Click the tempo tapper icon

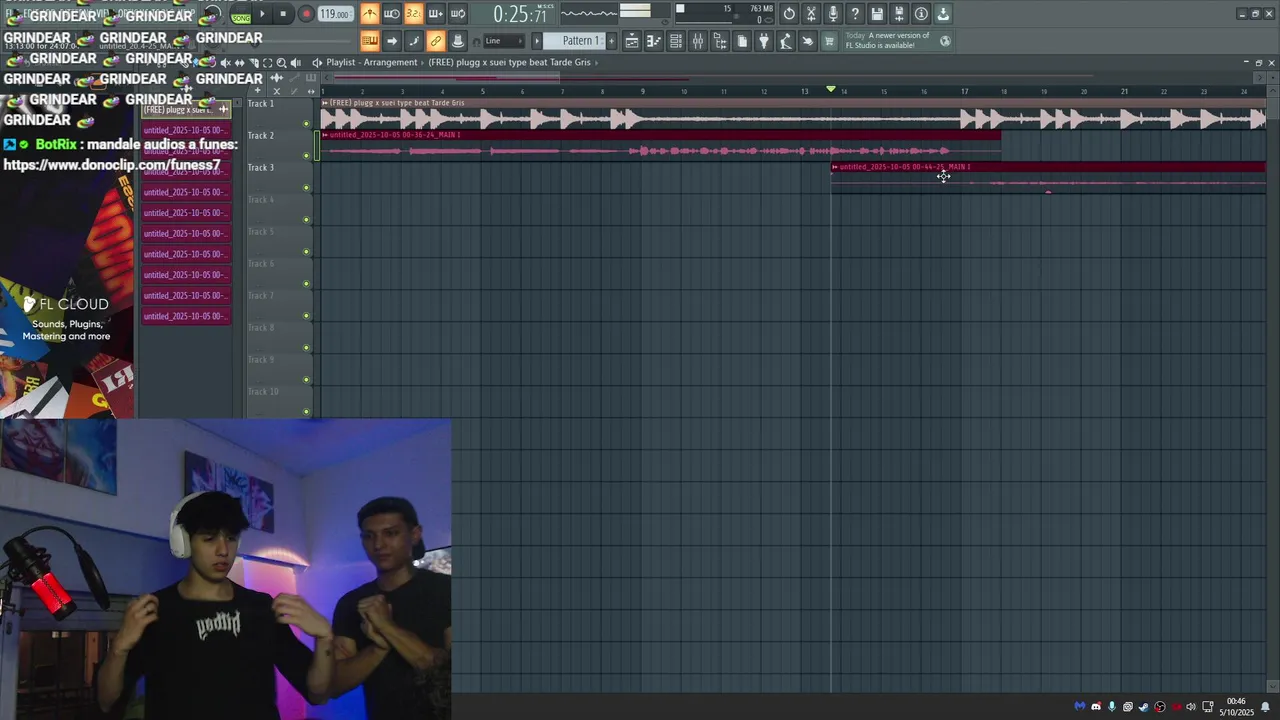coord(786,41)
